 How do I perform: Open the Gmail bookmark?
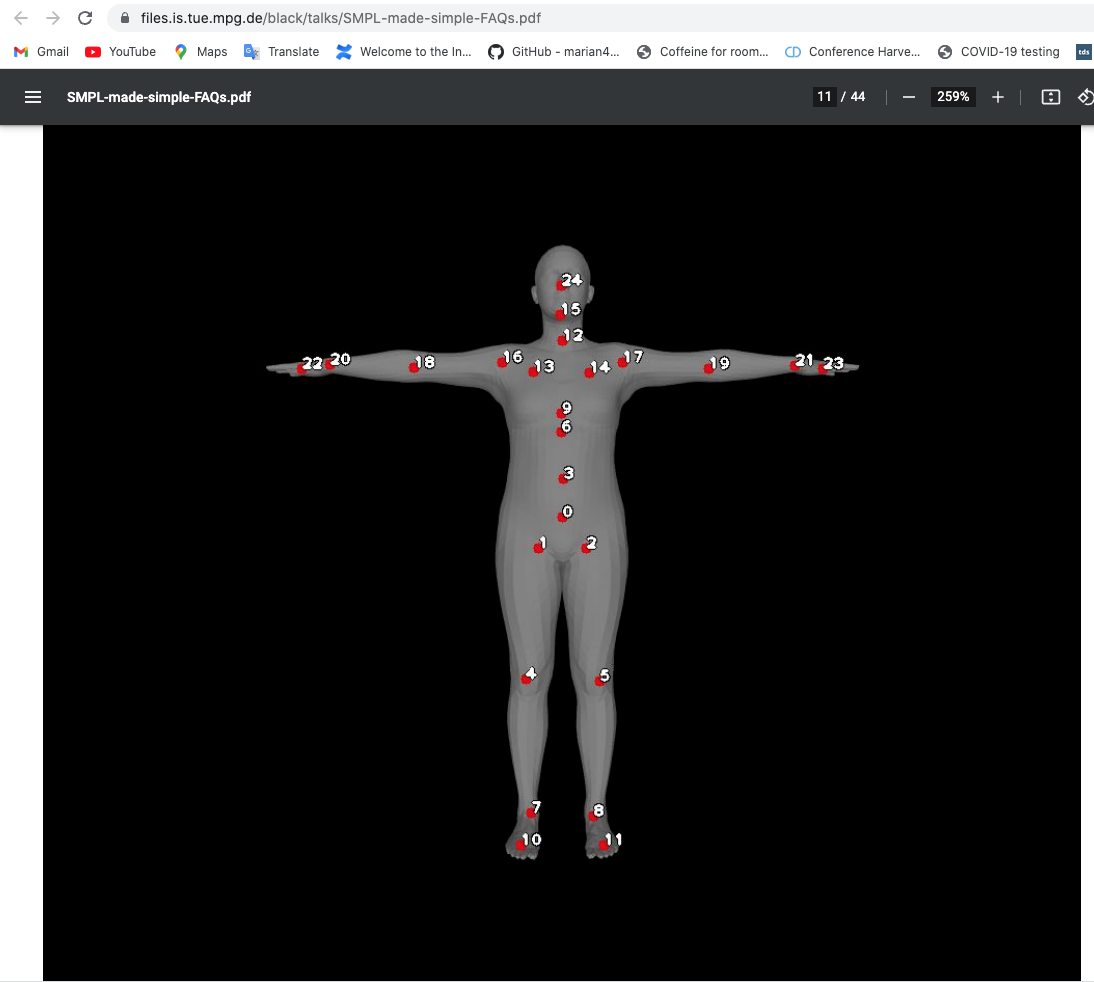pos(40,52)
